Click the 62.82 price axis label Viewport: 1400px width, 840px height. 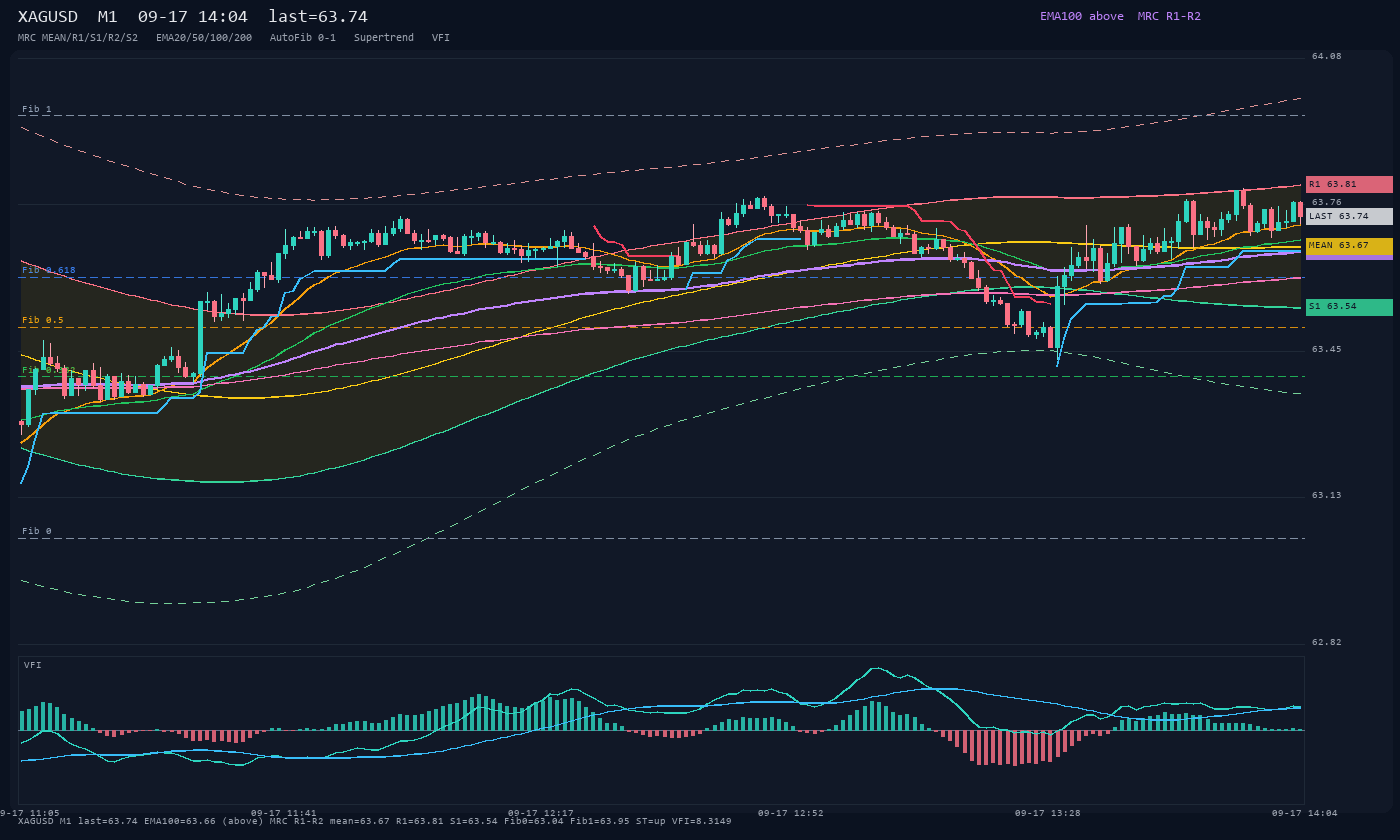[x=1327, y=642]
